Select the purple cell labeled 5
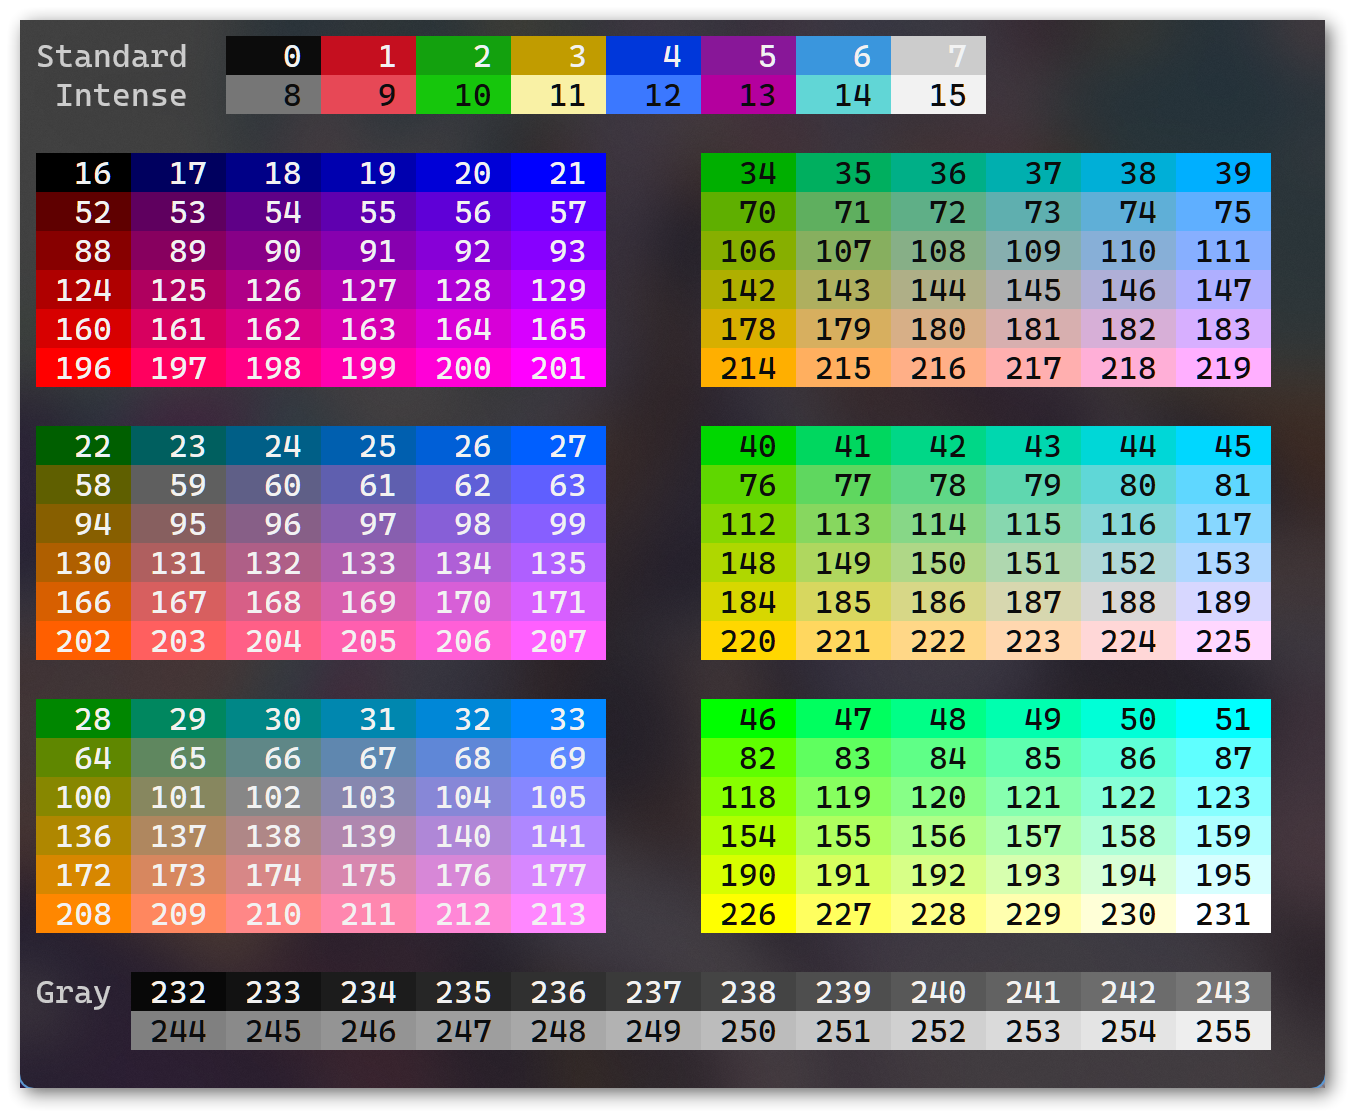This screenshot has width=1350, height=1113. tap(748, 56)
